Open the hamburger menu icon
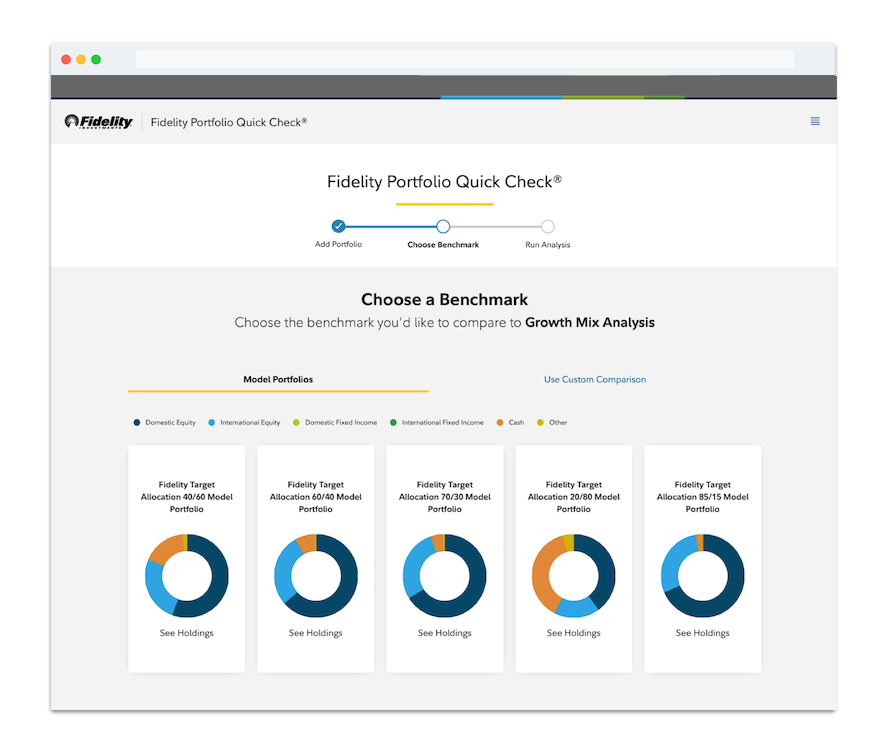Image resolution: width=885 pixels, height=756 pixels. [814, 121]
